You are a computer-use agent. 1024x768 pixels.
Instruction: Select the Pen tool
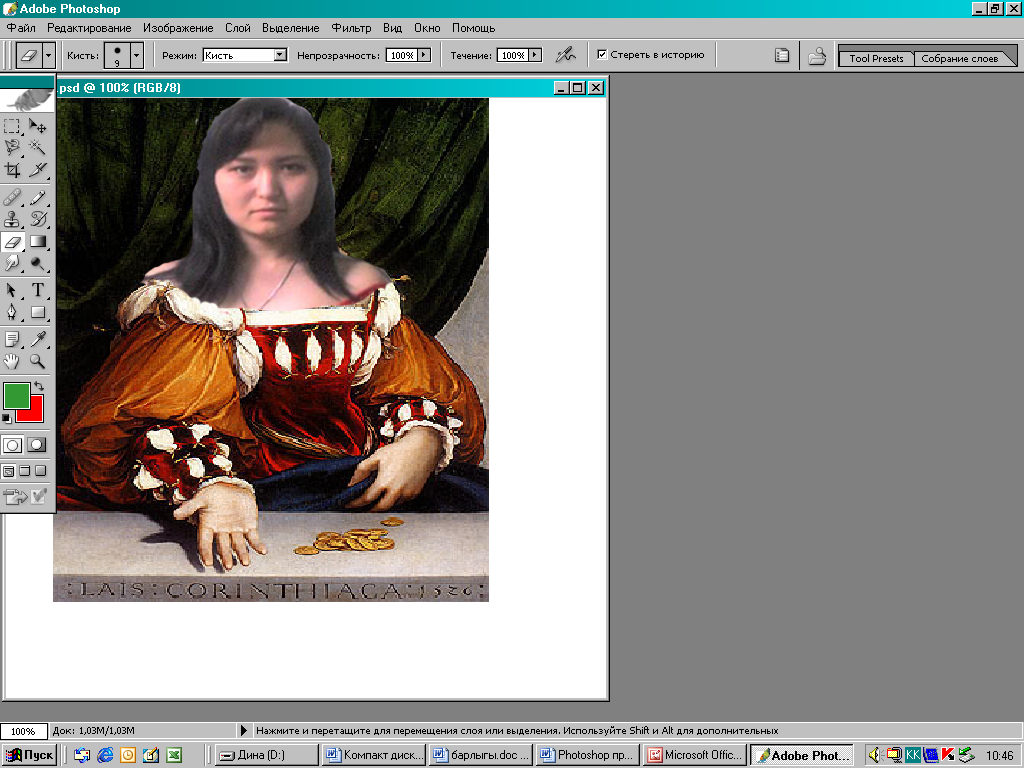[x=12, y=312]
